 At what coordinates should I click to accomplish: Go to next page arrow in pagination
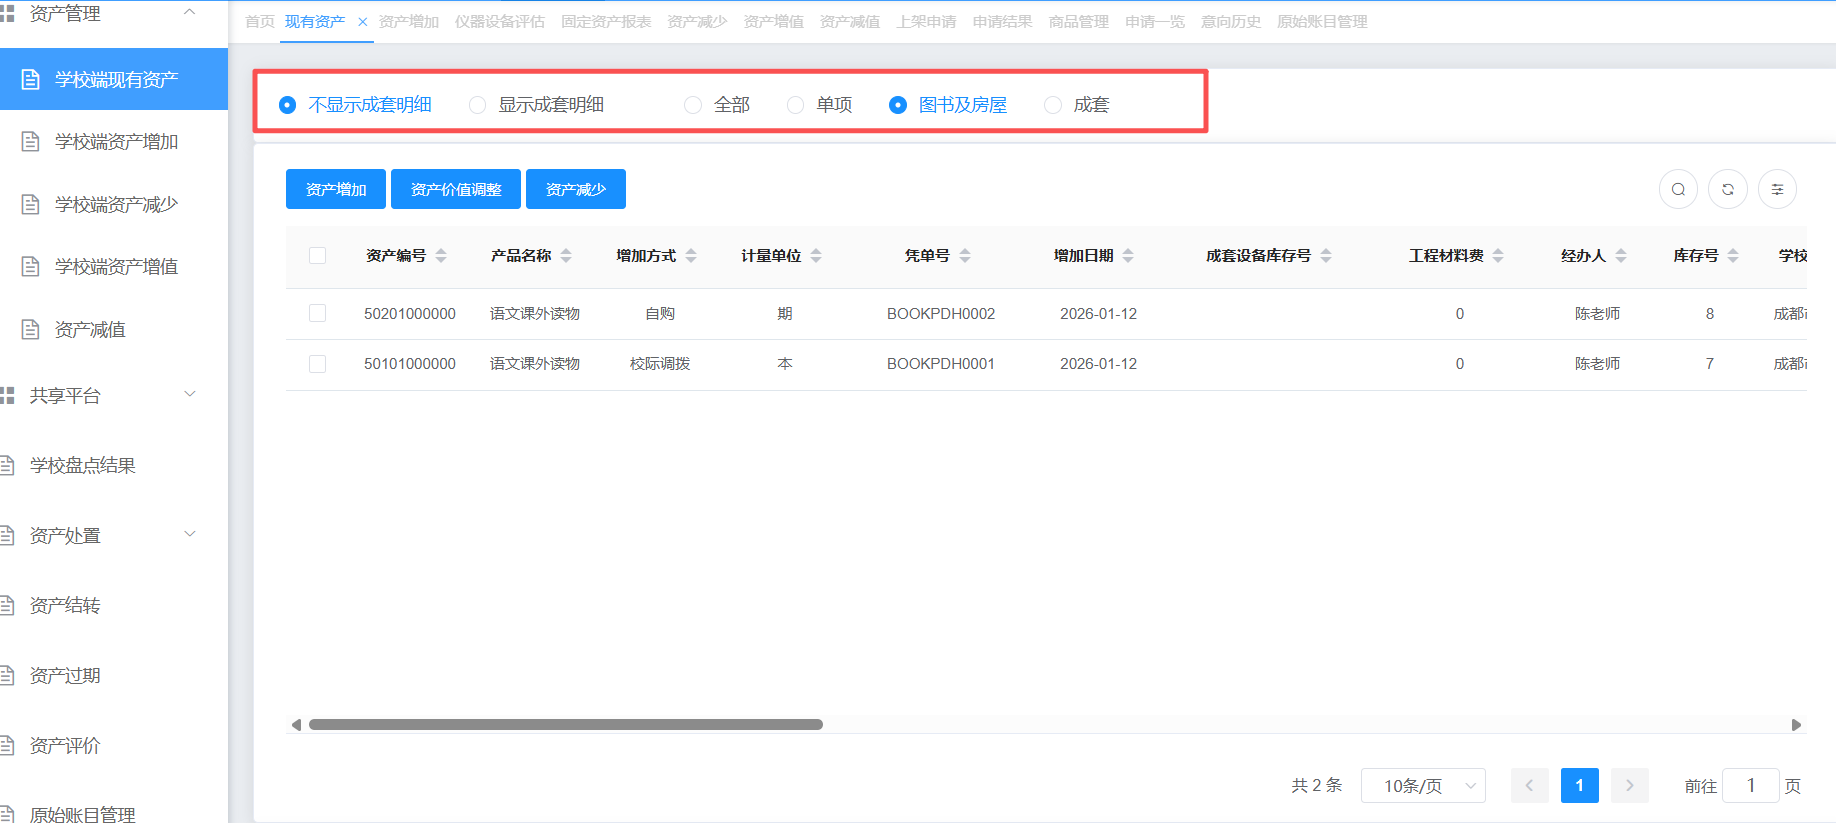[1629, 786]
